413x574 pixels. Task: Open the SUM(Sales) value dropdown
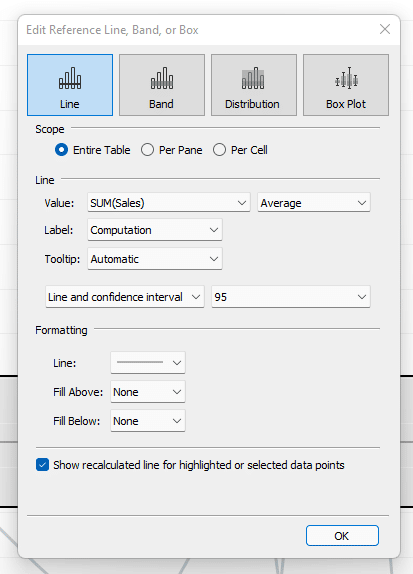(169, 202)
